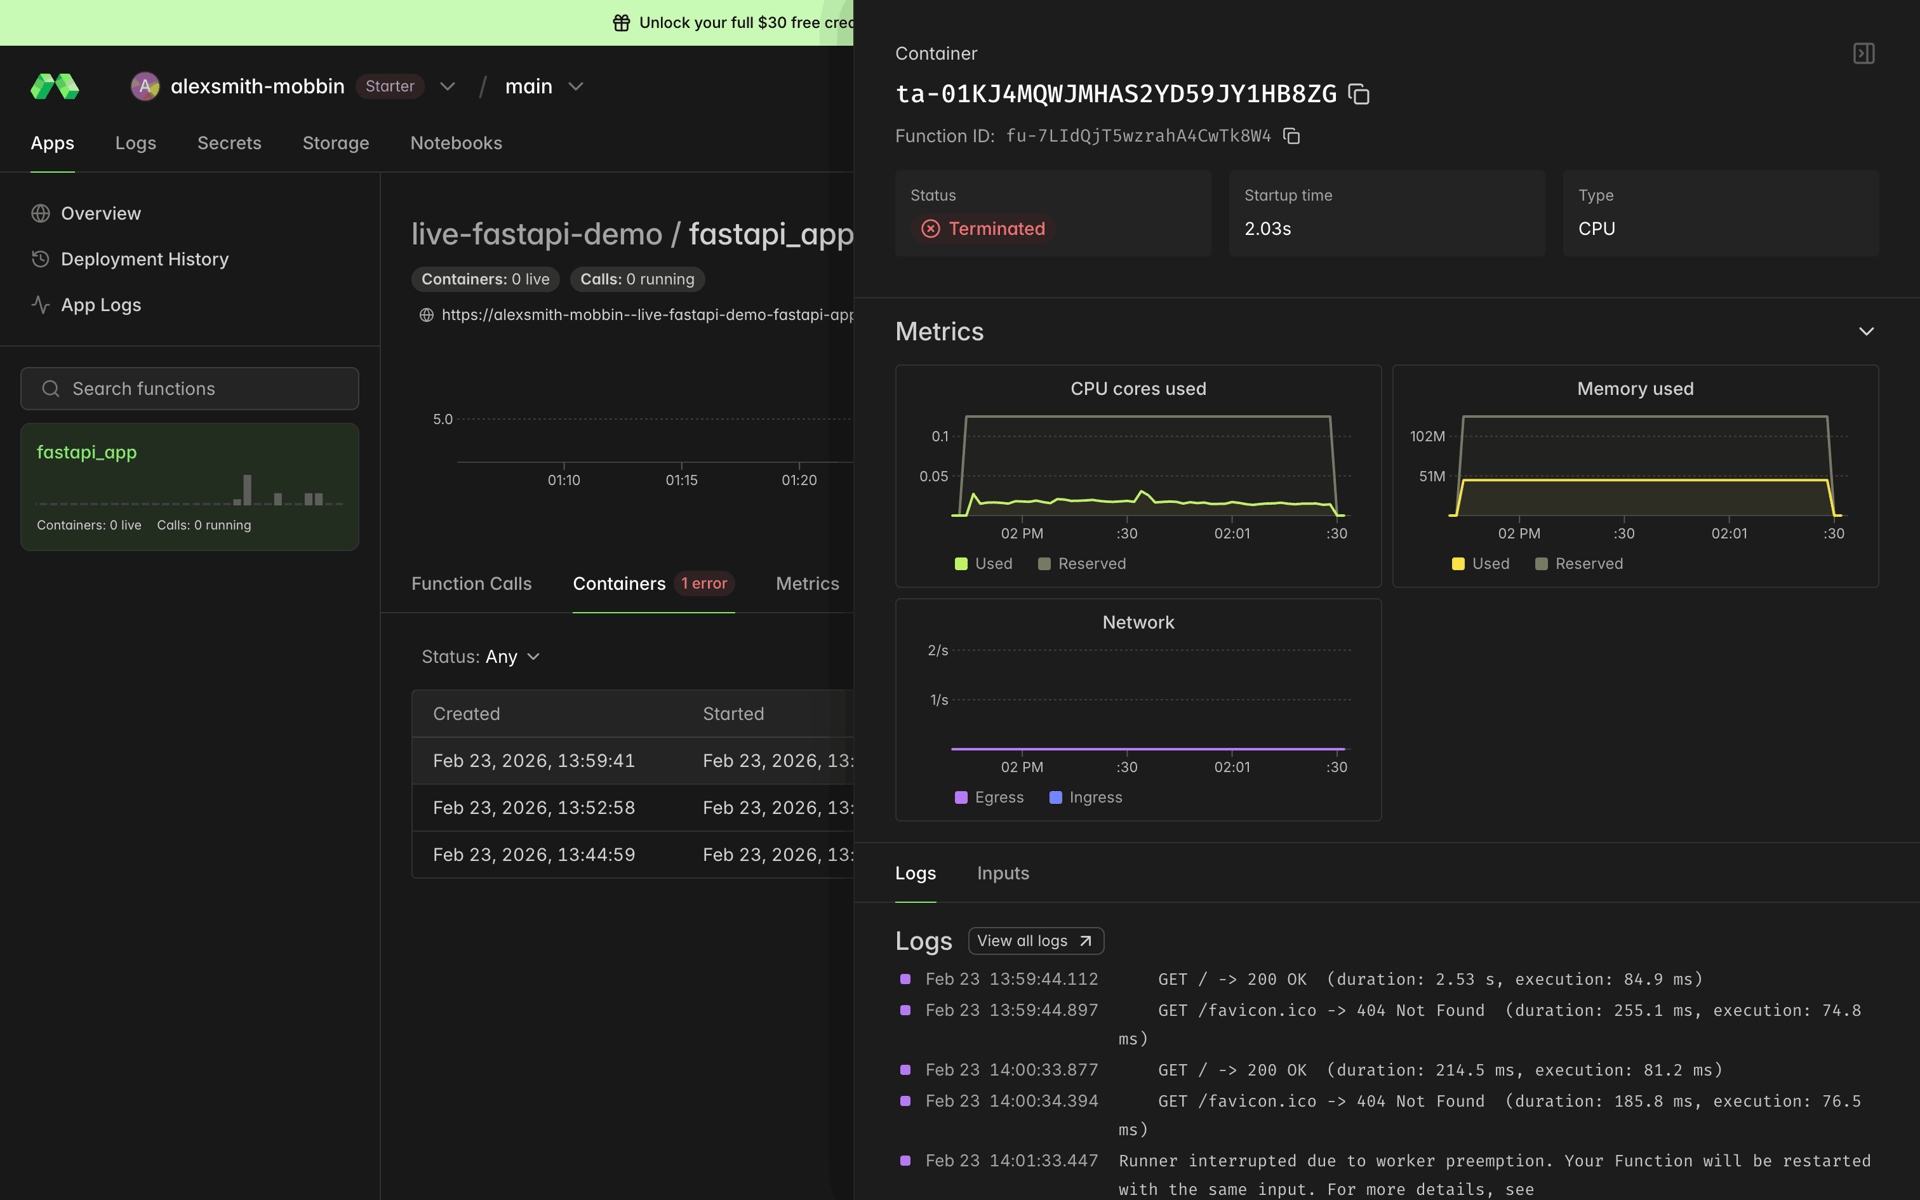The height and width of the screenshot is (1200, 1920).
Task: Click the 1 error badge
Action: (704, 584)
